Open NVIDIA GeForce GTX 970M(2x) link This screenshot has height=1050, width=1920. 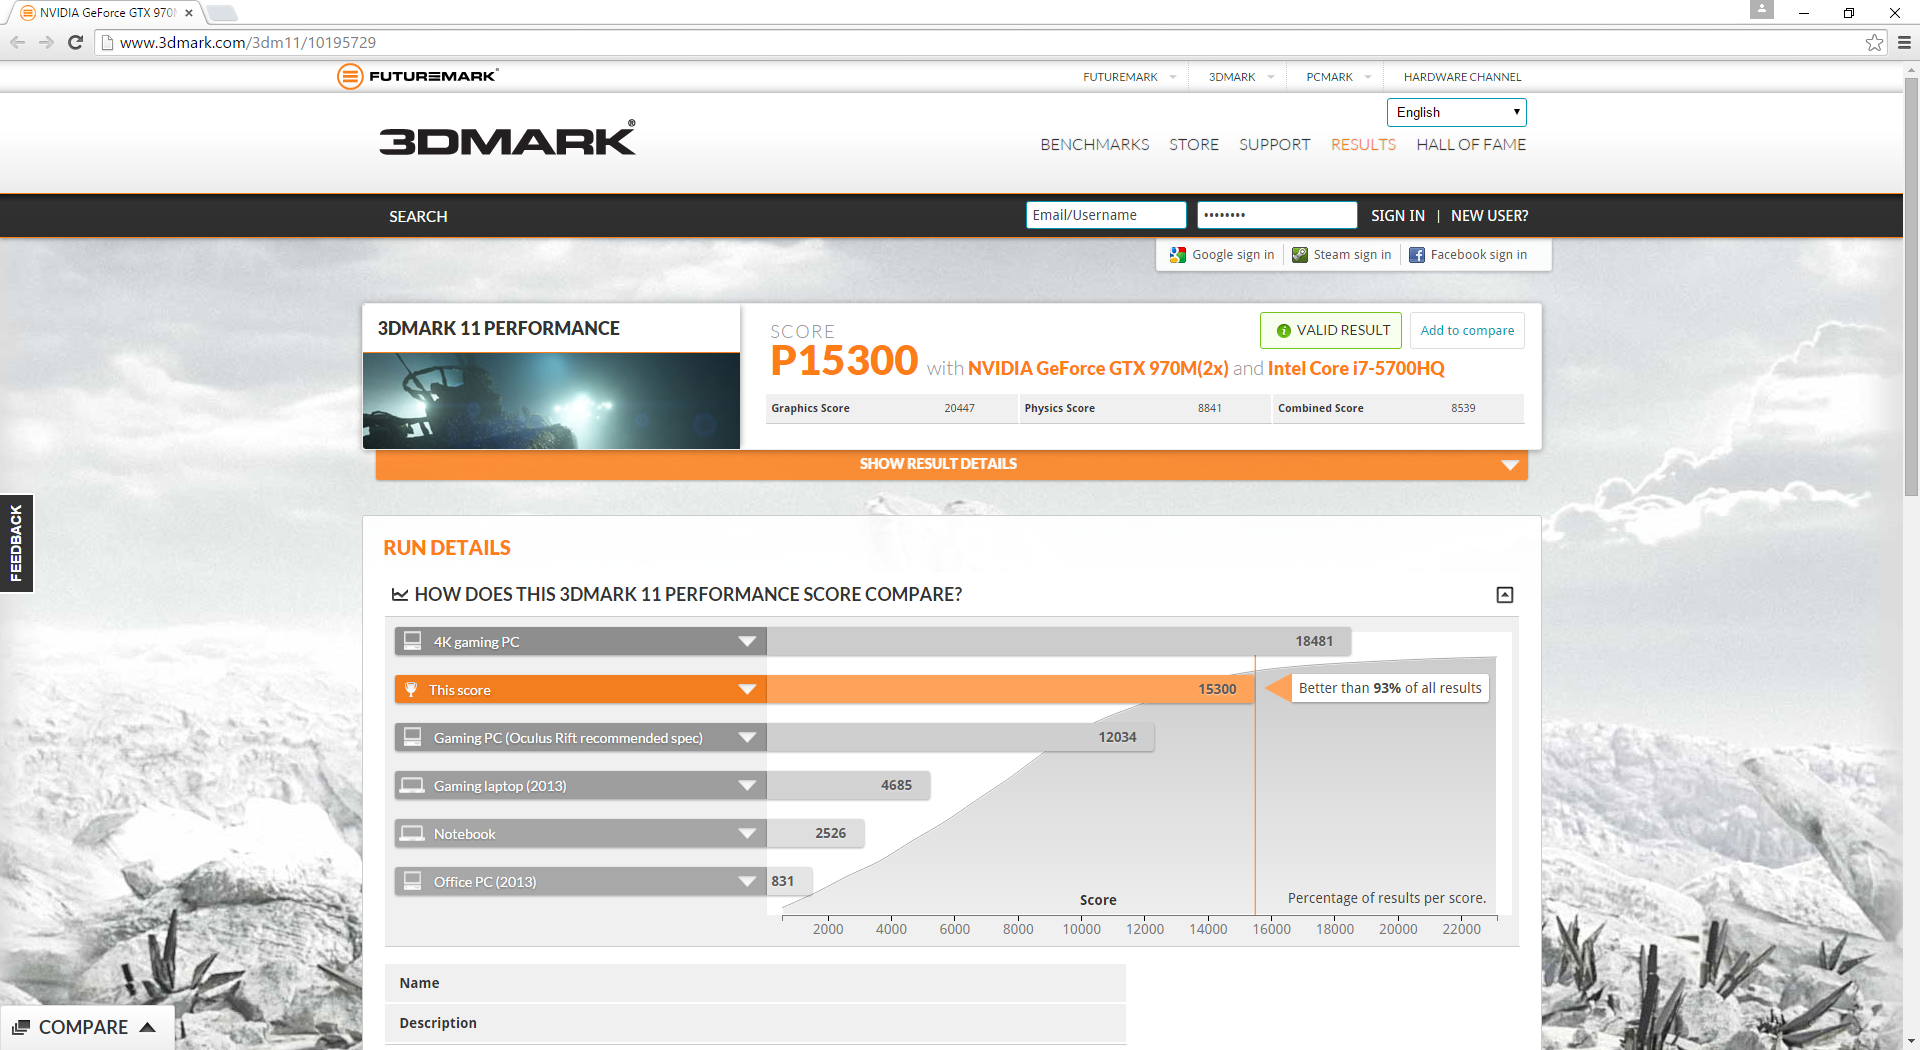[1098, 369]
